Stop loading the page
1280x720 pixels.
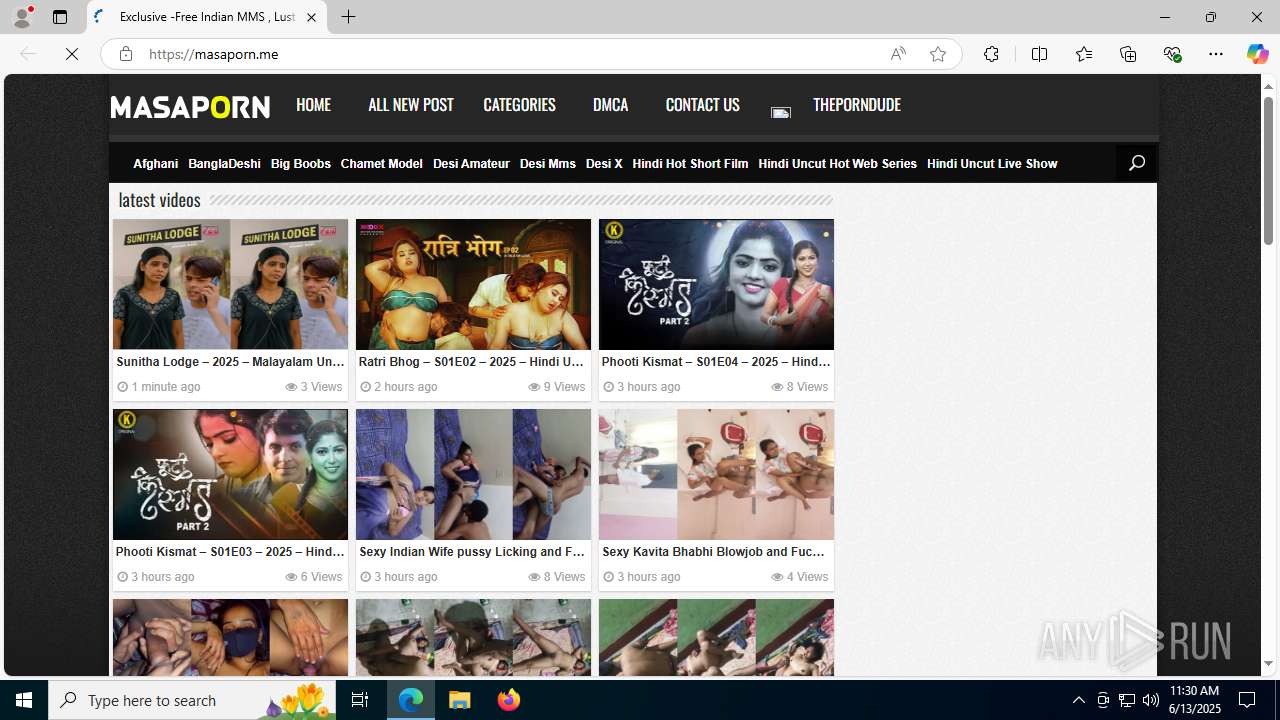click(x=72, y=54)
